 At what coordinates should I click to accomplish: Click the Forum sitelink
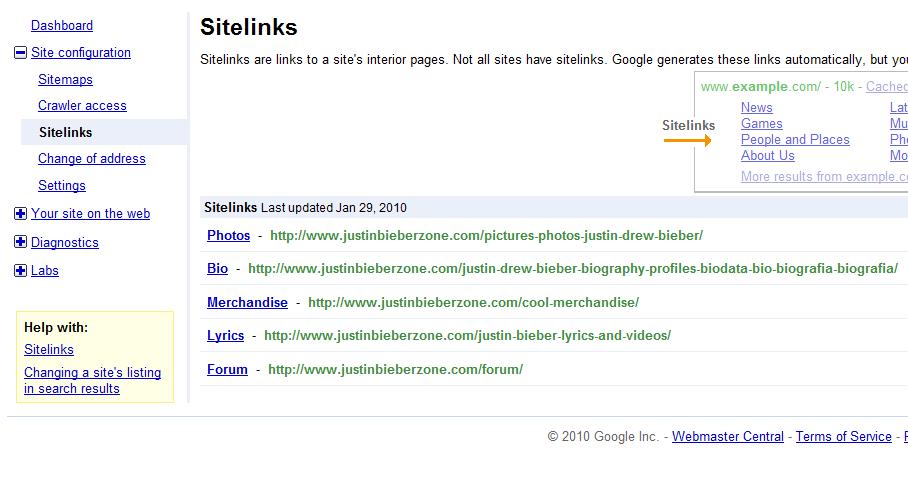pyautogui.click(x=227, y=369)
